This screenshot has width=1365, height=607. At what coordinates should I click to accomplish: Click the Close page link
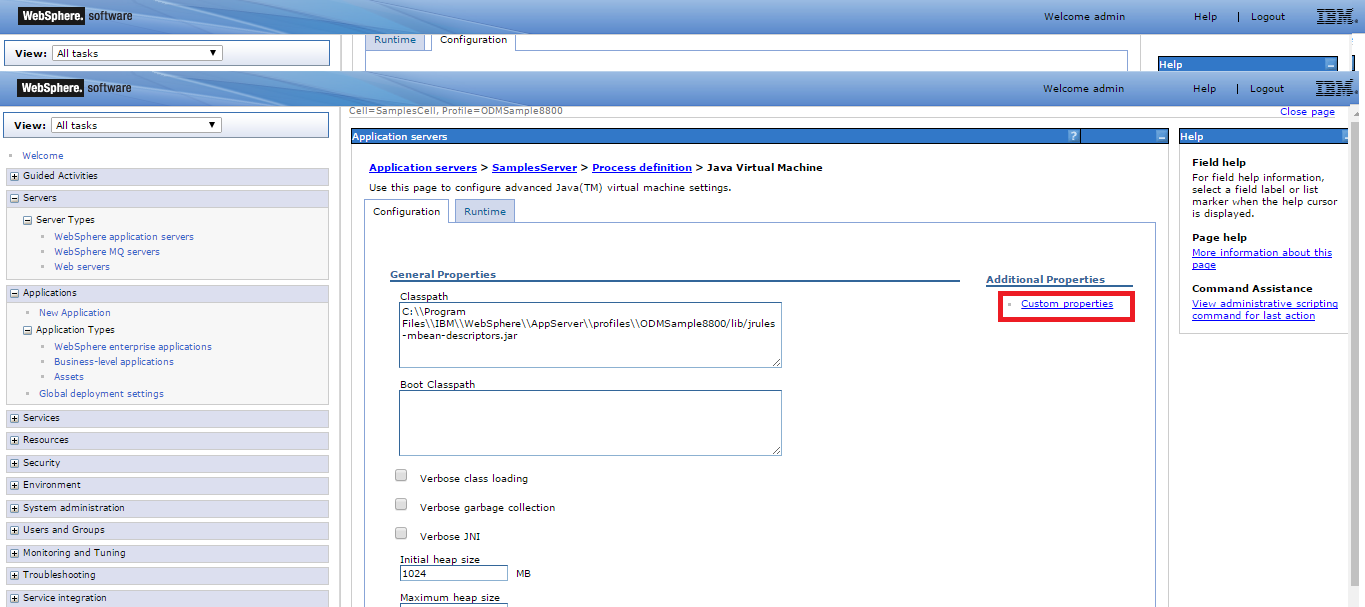(x=1307, y=111)
